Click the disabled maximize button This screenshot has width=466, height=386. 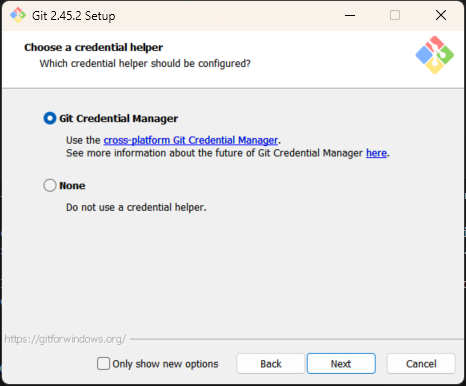[x=395, y=15]
